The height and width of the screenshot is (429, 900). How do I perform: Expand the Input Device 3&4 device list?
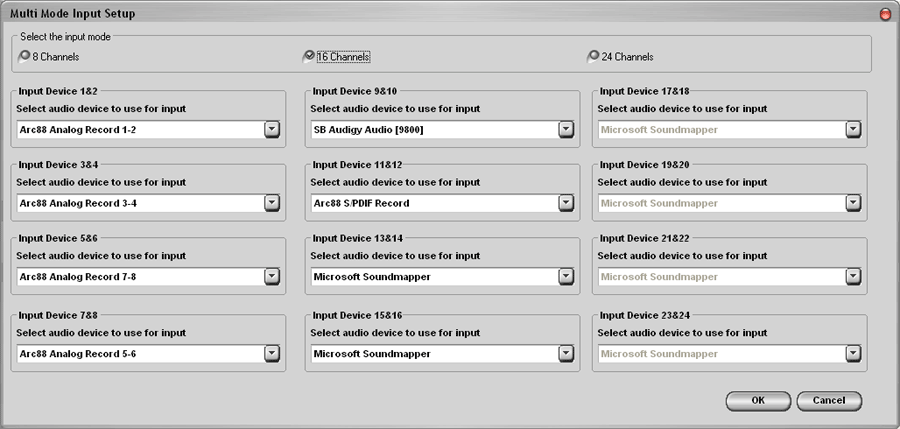272,203
